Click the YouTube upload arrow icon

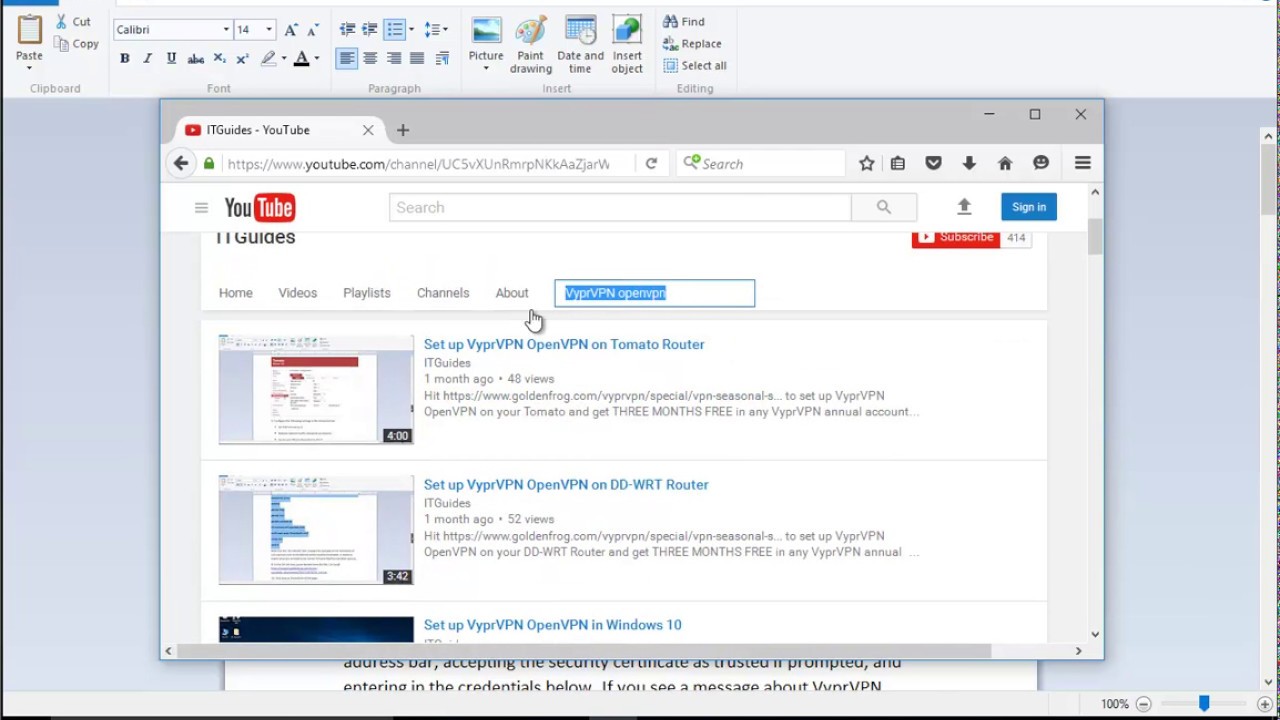pyautogui.click(x=964, y=207)
